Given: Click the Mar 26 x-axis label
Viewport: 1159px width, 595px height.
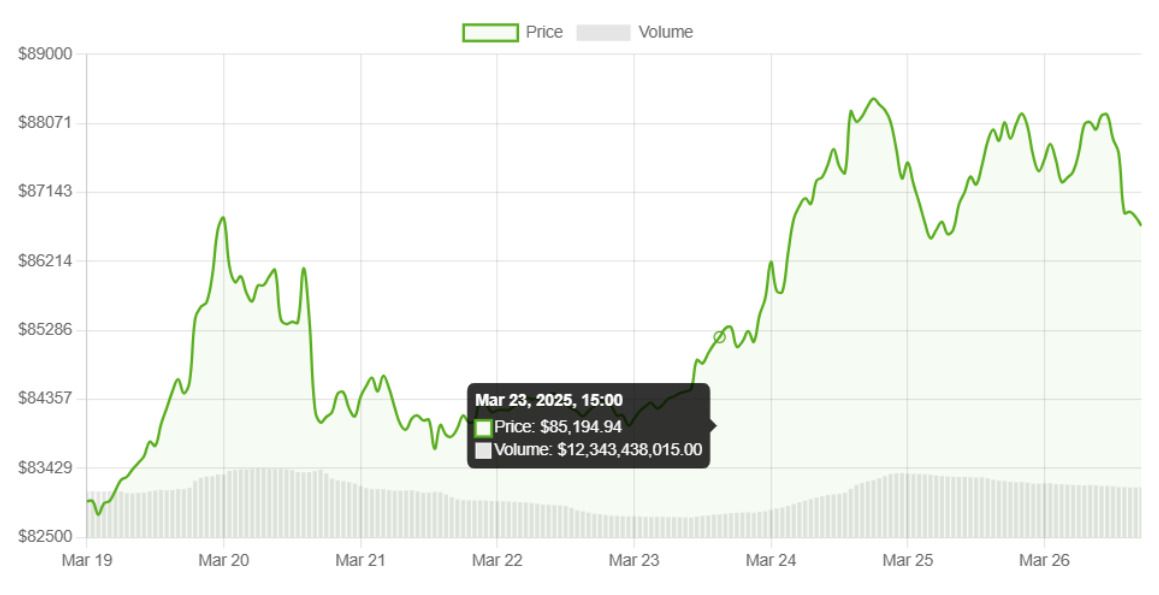Looking at the screenshot, I should 1044,560.
